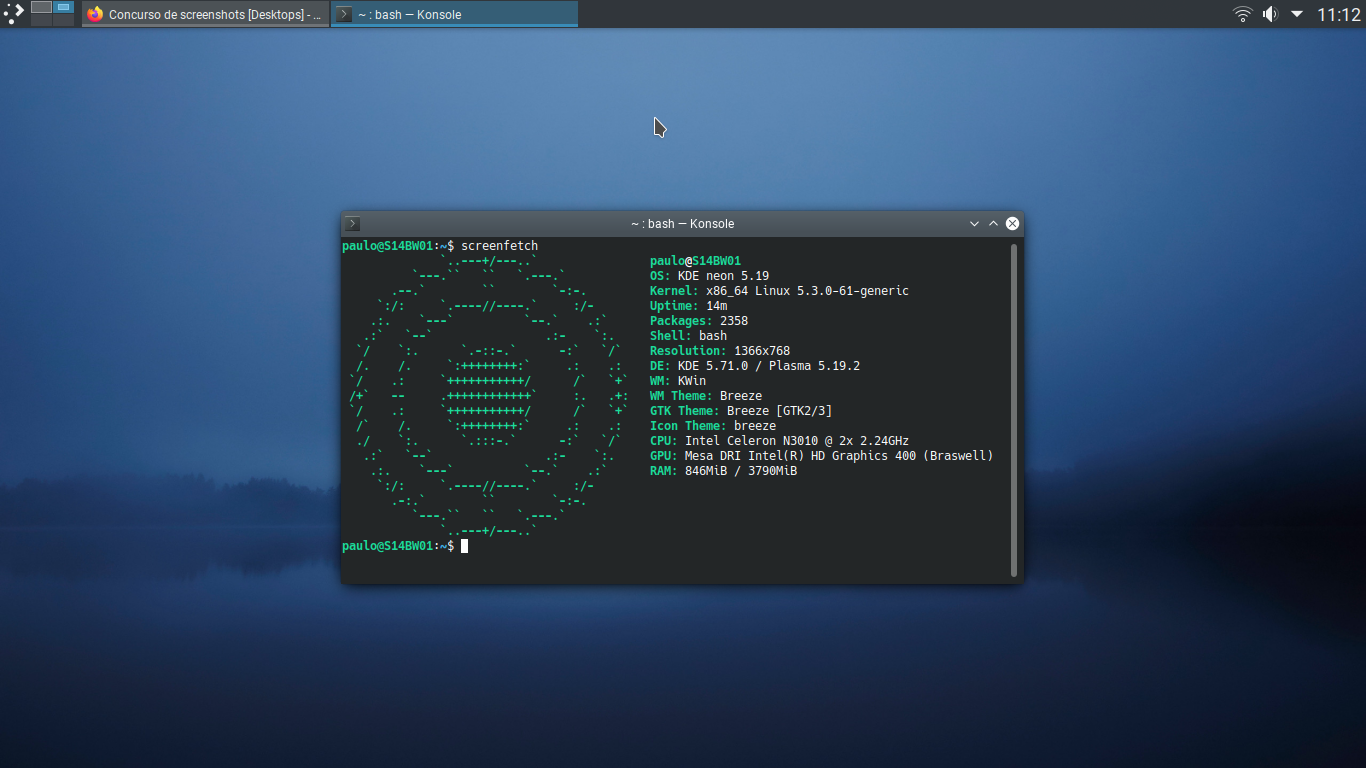
Task: Open the Wi-Fi network tray icon
Action: [1243, 14]
